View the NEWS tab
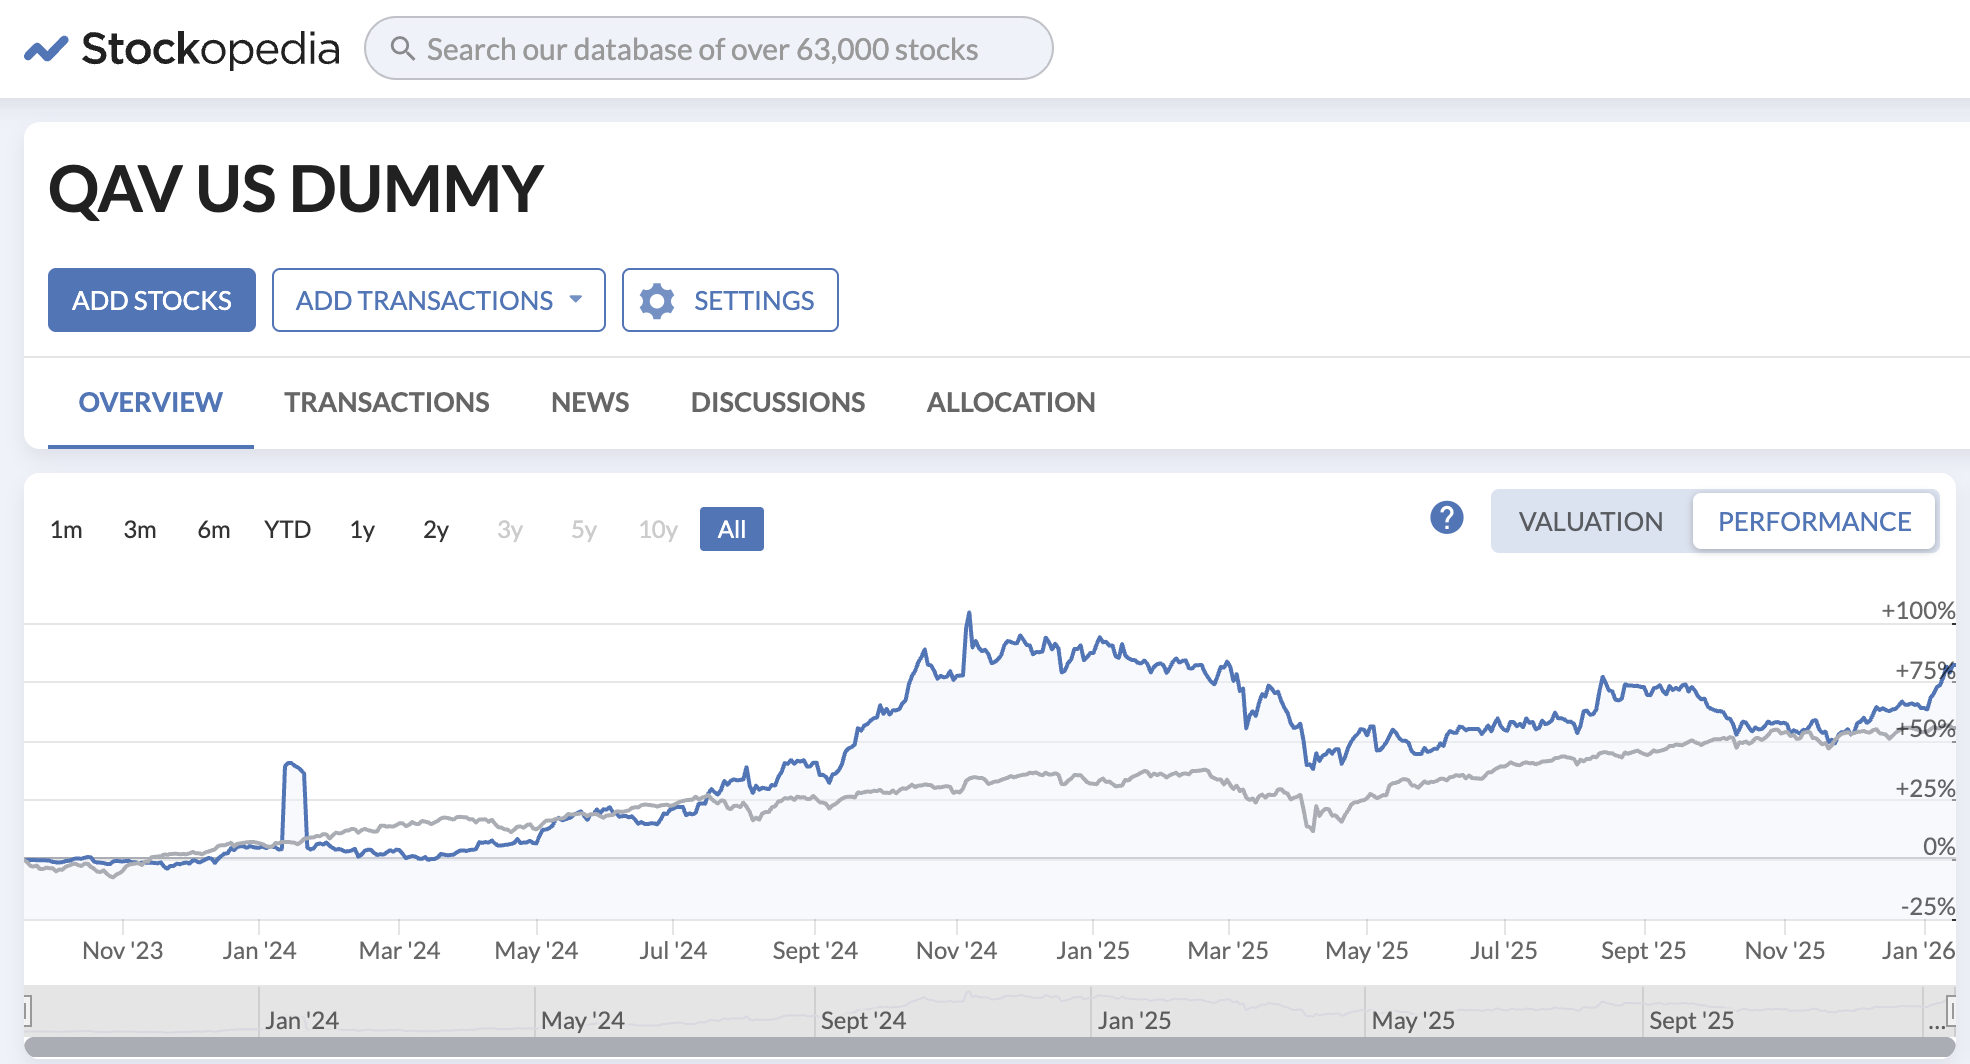This screenshot has width=1970, height=1064. pos(589,402)
